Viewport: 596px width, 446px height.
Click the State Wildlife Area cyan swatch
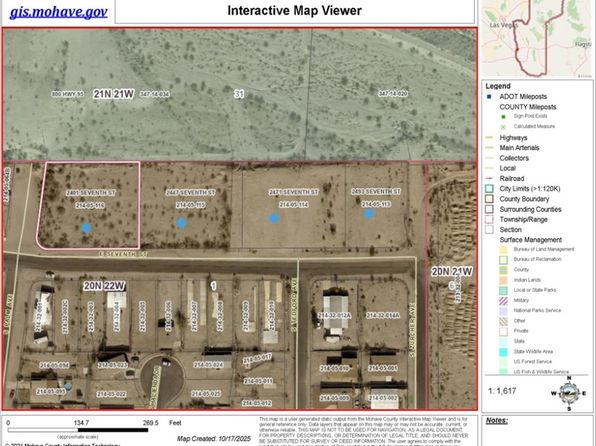coord(503,352)
